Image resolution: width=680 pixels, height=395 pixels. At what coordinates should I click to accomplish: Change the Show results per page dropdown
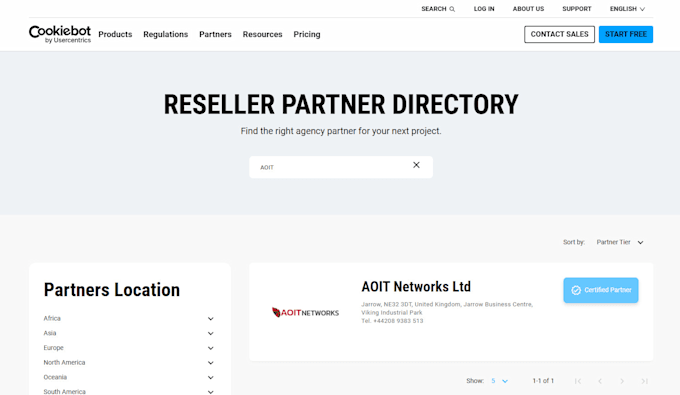tap(499, 381)
